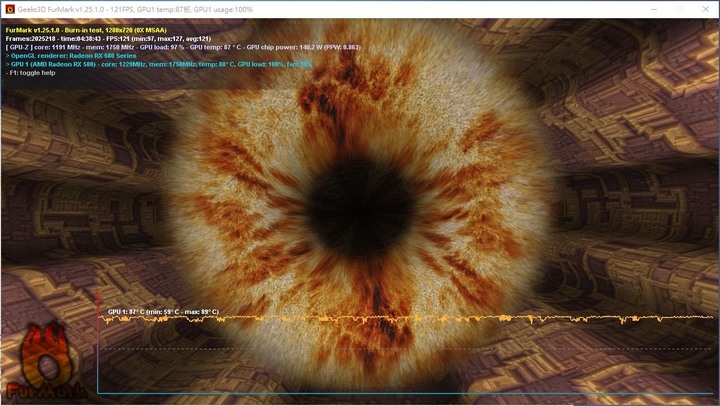Click the '[ GPU-Z ] core: 1191 MHz' line
This screenshot has height=406, width=720.
click(x=183, y=47)
